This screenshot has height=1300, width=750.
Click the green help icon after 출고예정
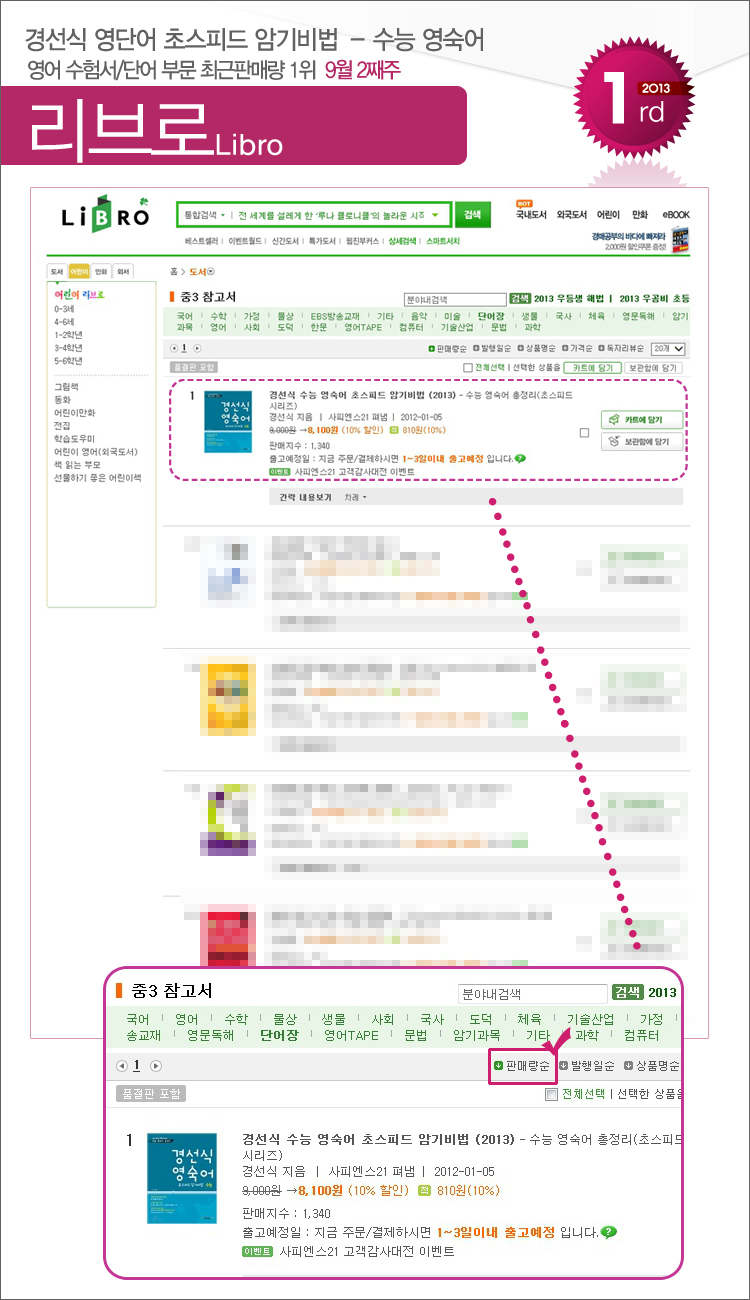click(520, 459)
